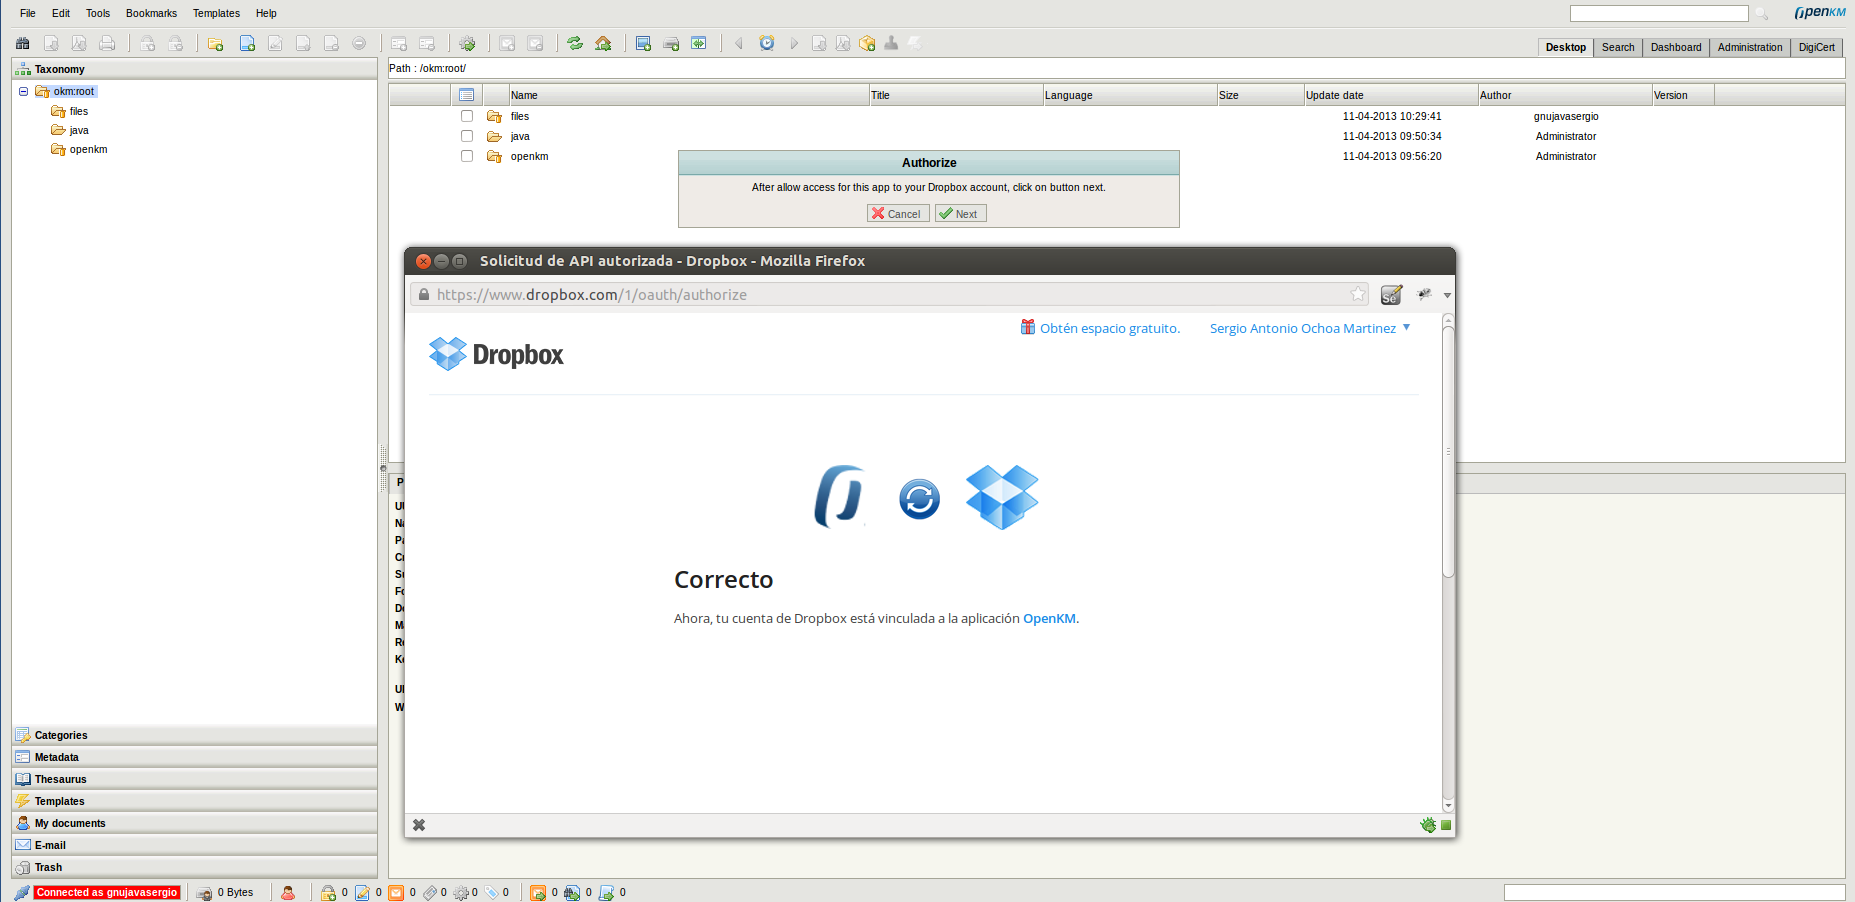Click the Uploader monitor toolbar icon
The height and width of the screenshot is (902, 1855).
point(643,44)
